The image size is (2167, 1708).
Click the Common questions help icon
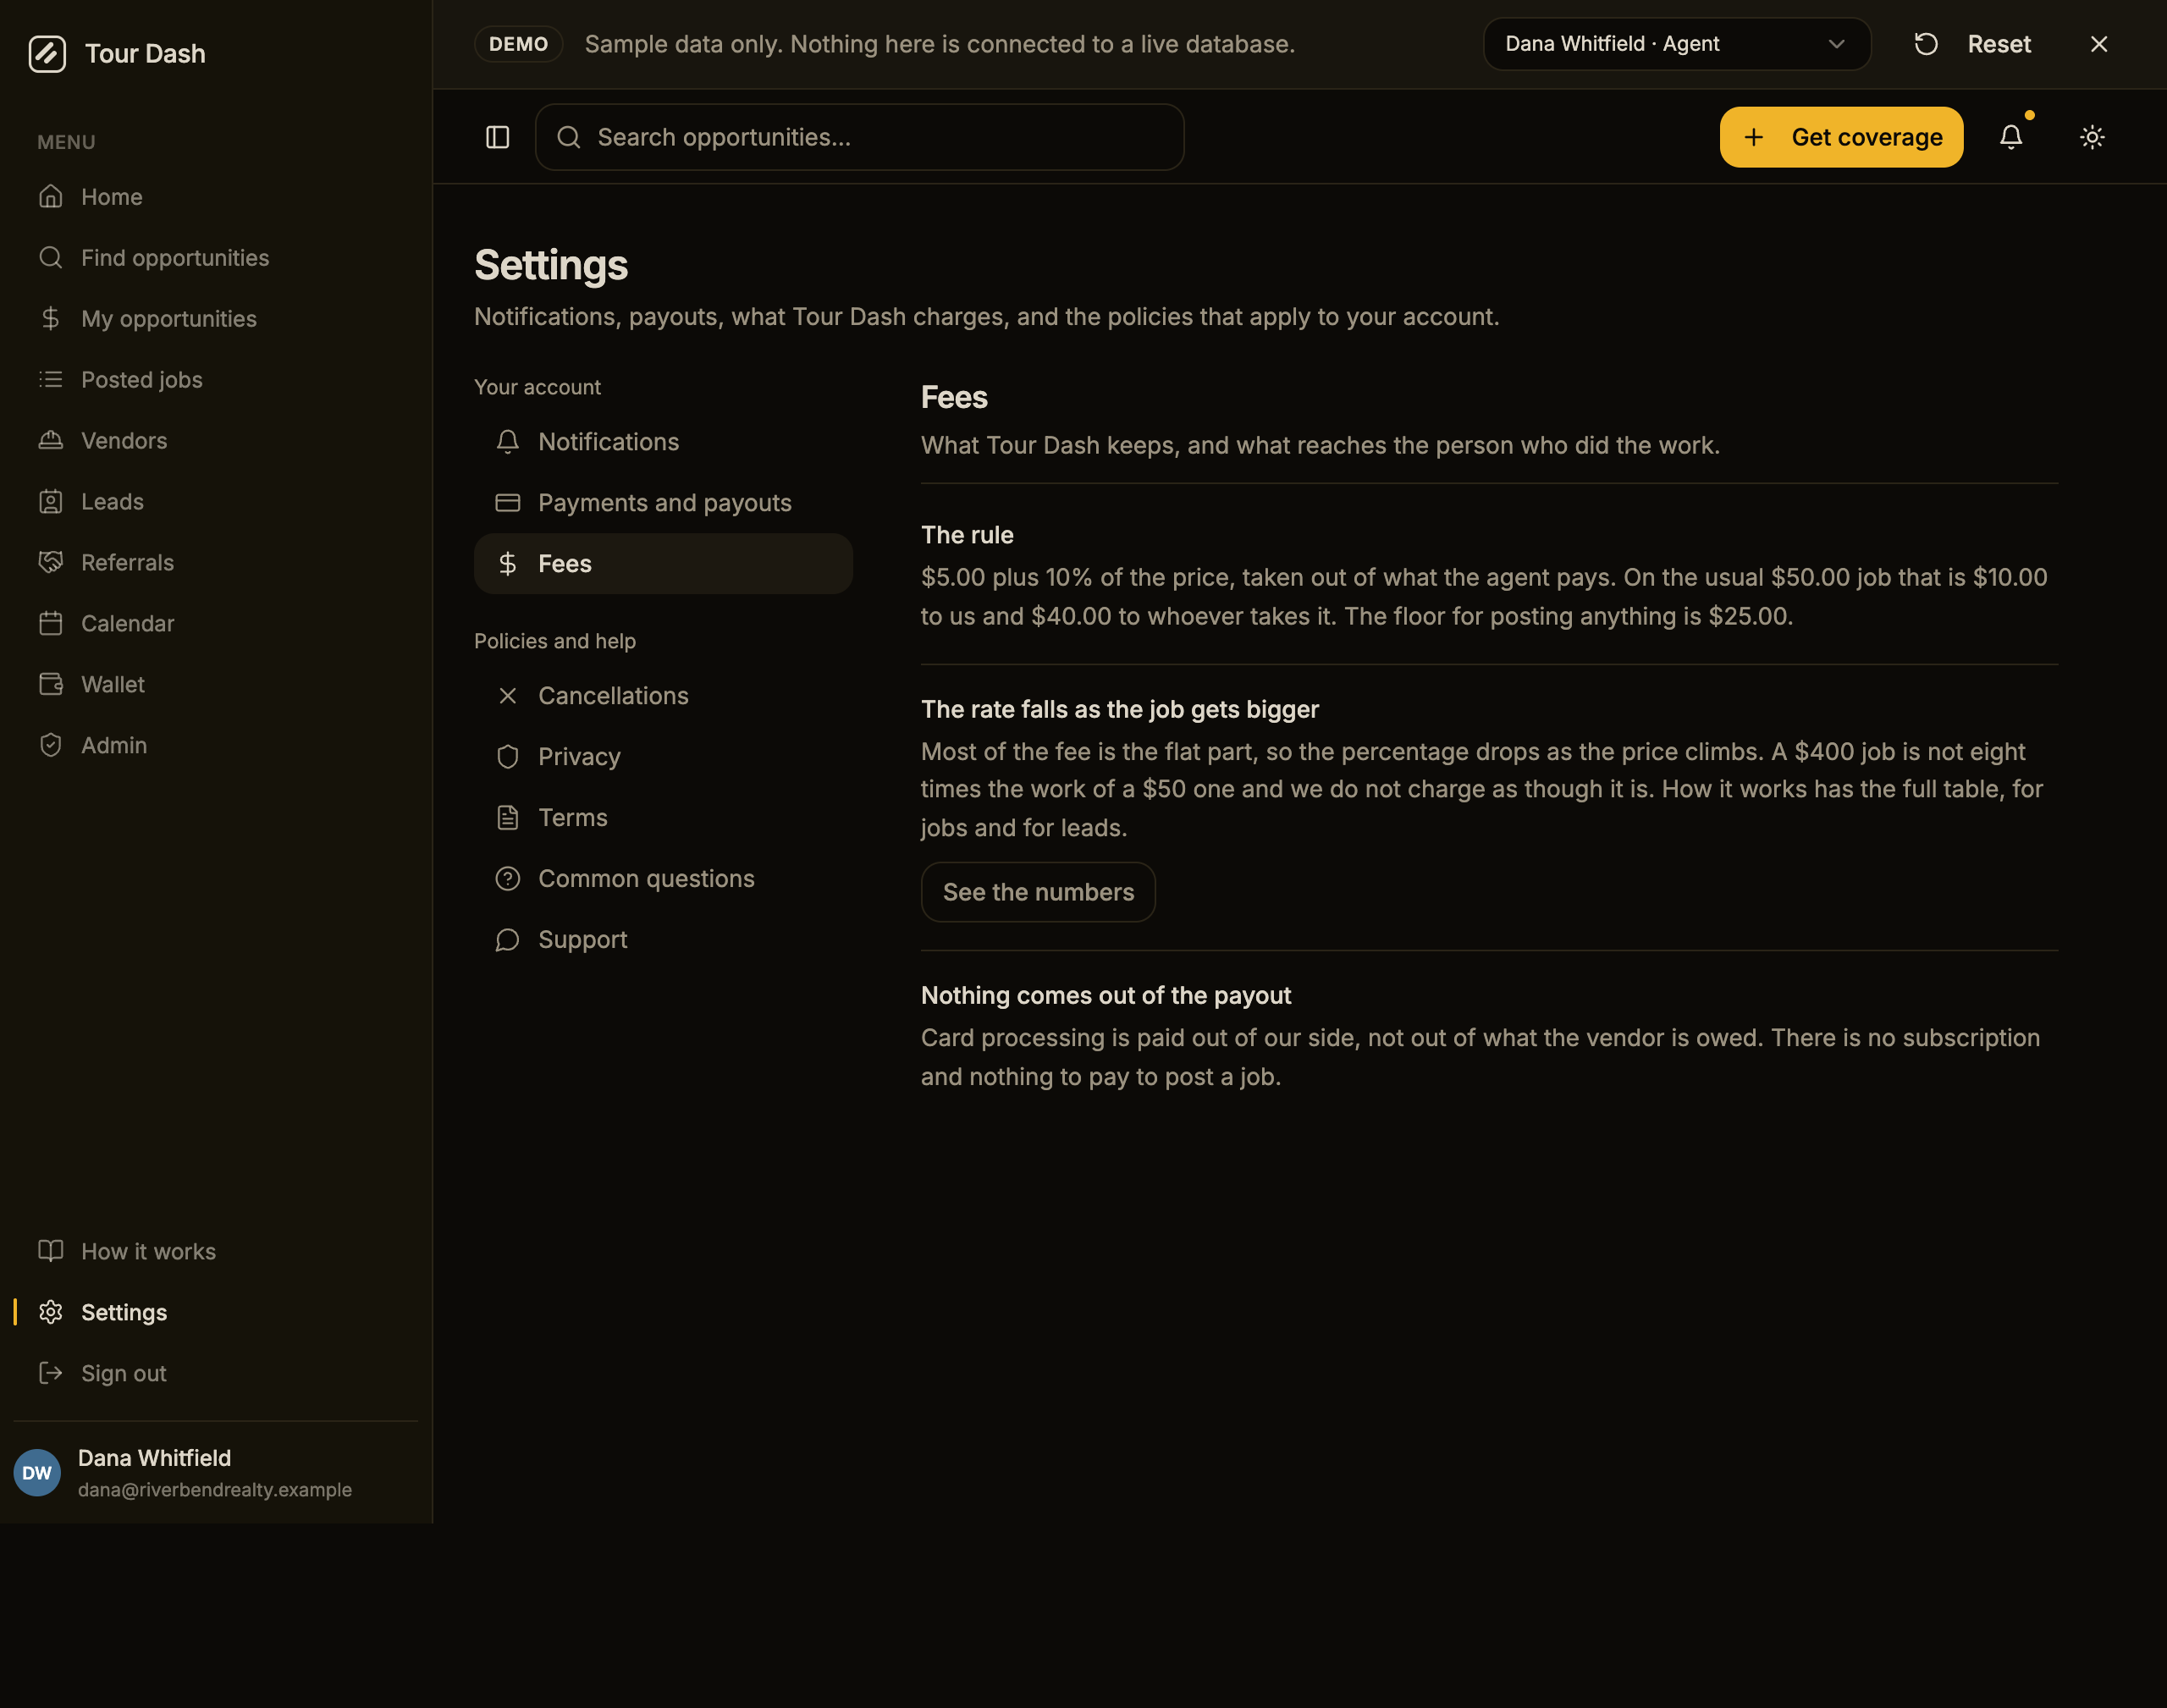coord(508,879)
